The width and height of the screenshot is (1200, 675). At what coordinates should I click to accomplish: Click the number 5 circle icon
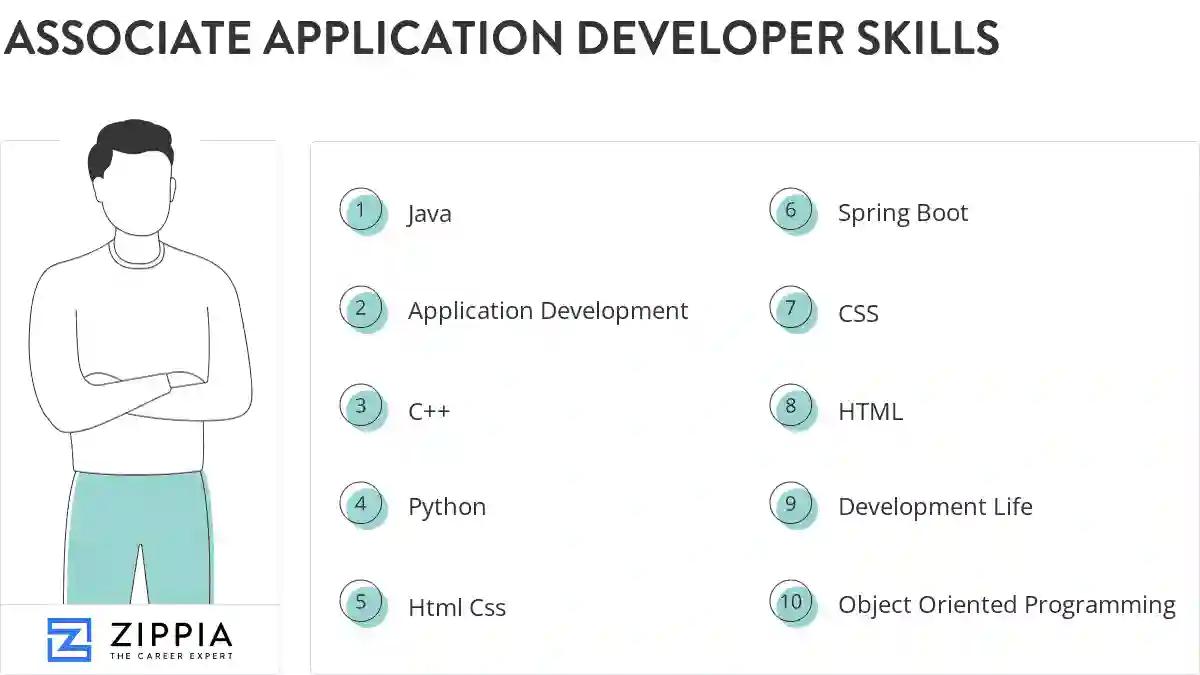click(361, 603)
